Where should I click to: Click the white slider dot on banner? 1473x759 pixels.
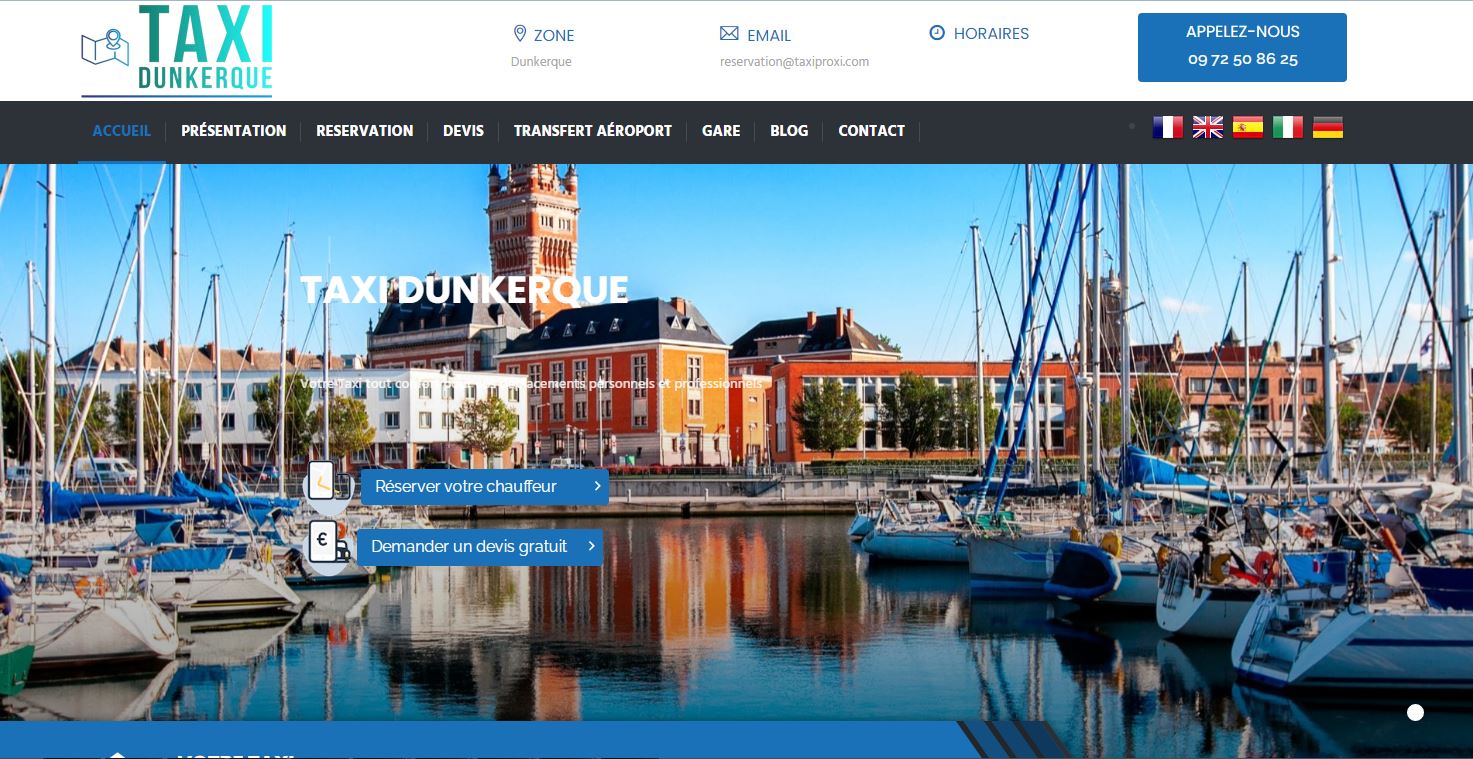(x=1415, y=712)
